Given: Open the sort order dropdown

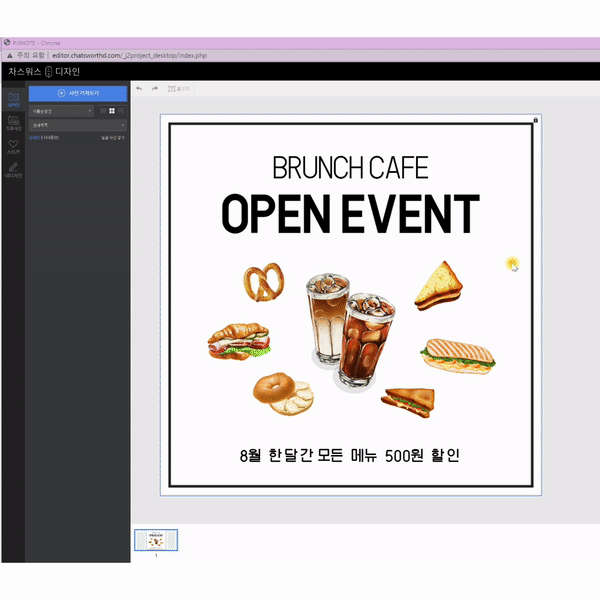Looking at the screenshot, I should point(61,111).
